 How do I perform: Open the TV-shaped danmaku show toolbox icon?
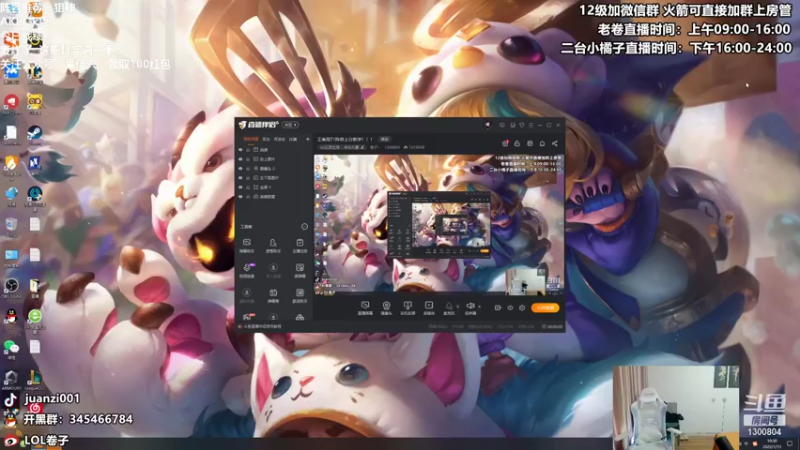coord(273,295)
